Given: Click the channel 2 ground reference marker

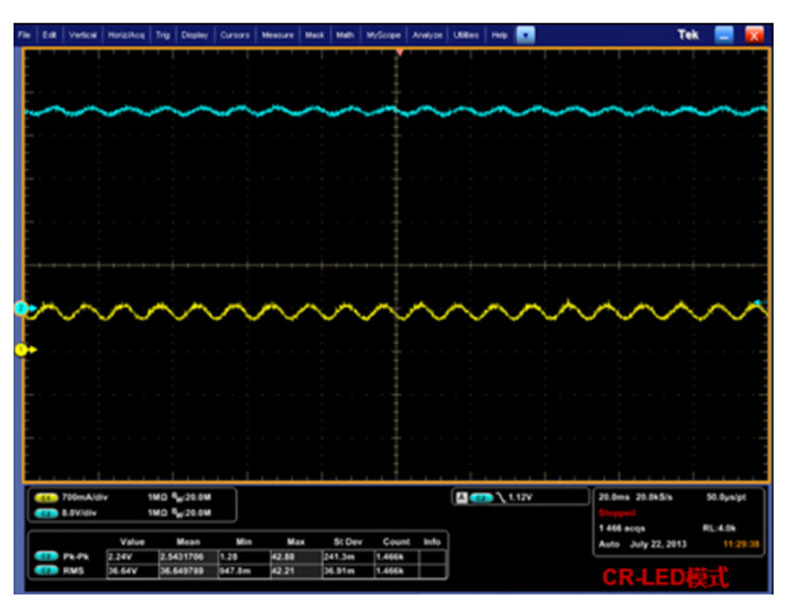Looking at the screenshot, I should point(21,309).
